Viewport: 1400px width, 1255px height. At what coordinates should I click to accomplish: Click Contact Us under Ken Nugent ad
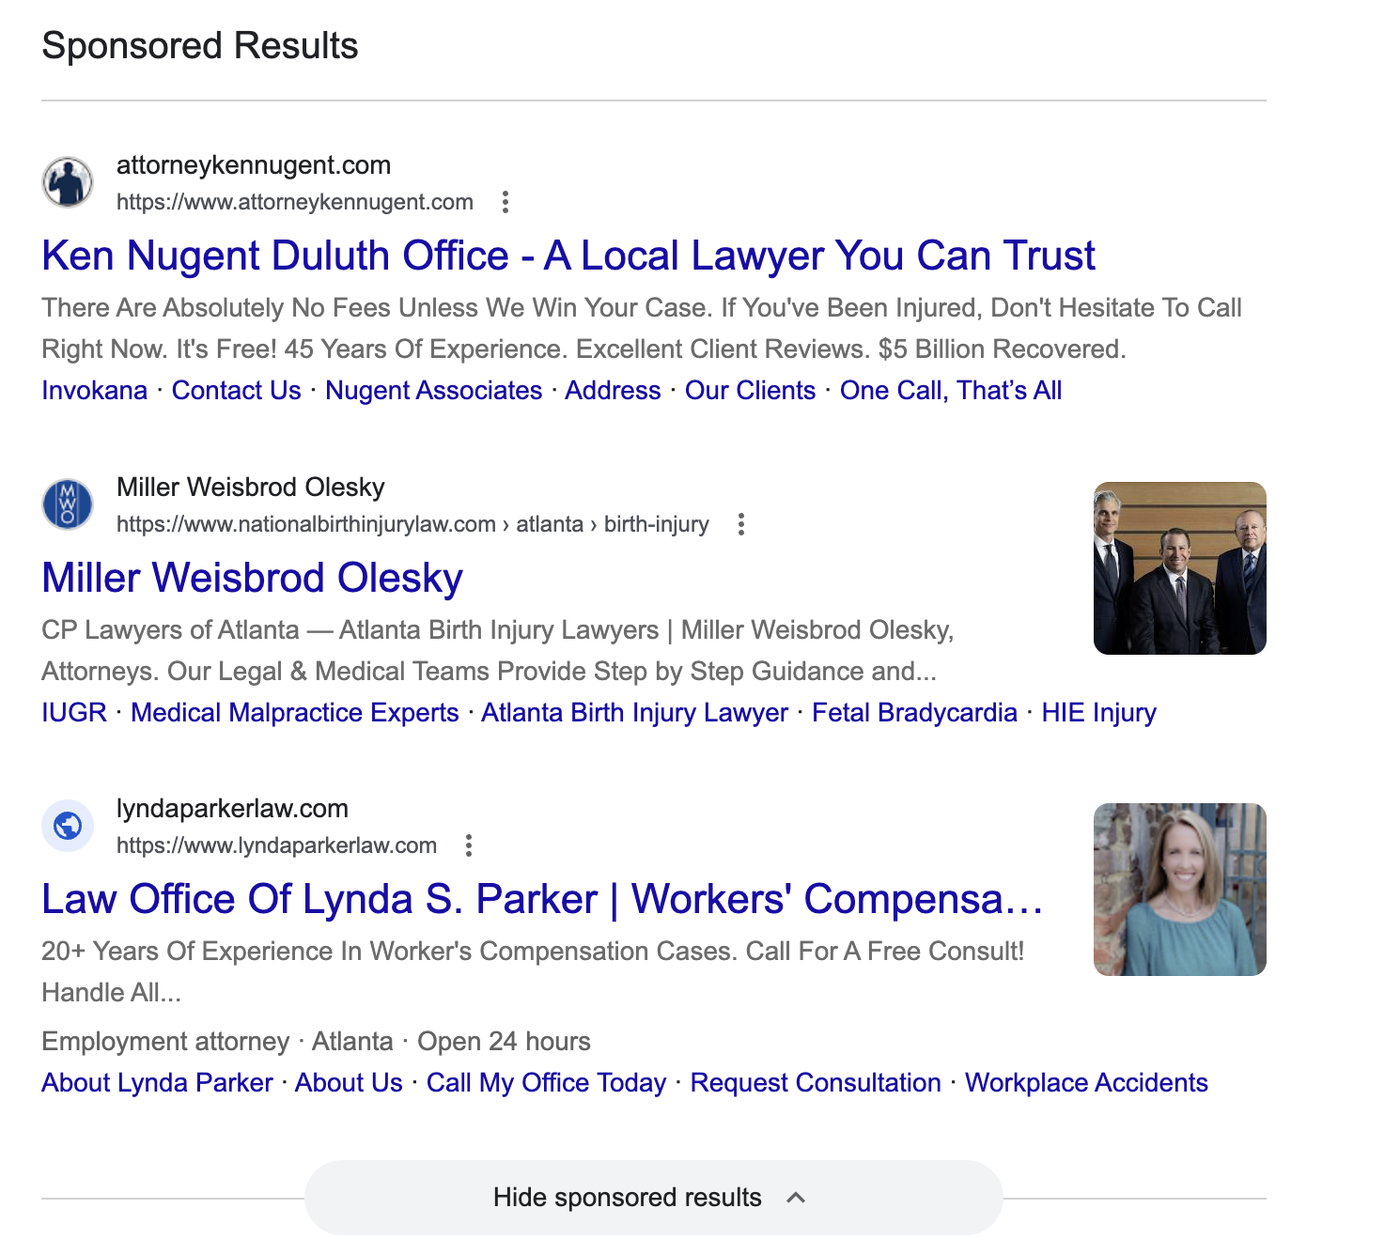tap(236, 391)
